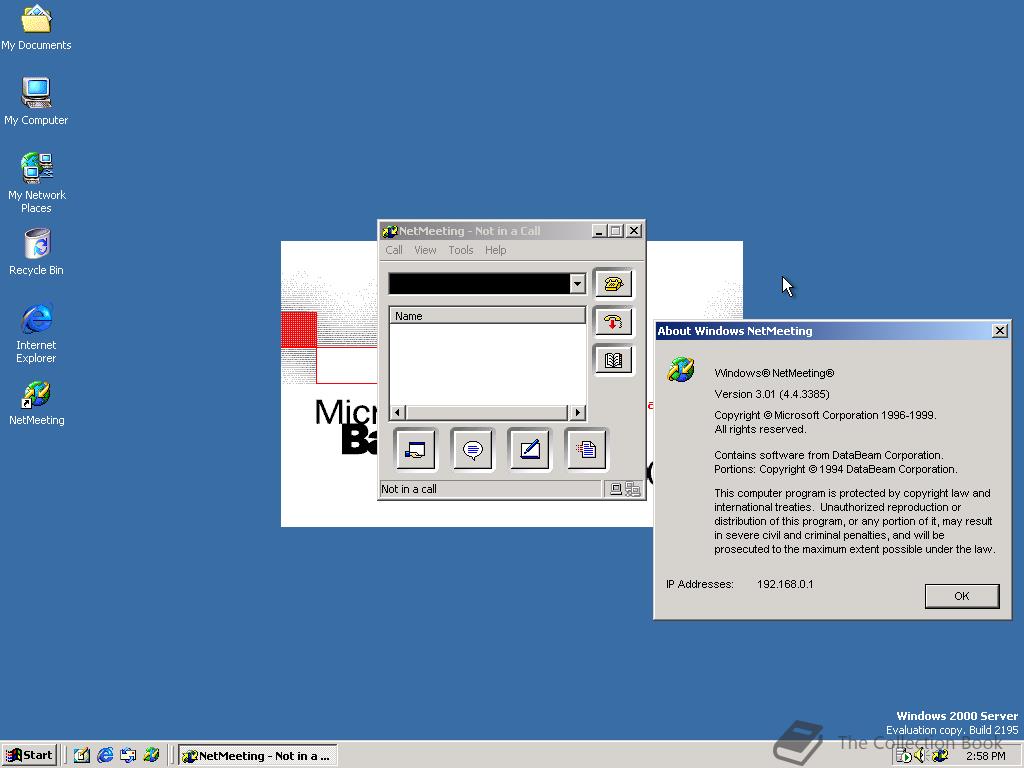Viewport: 1024px width, 768px height.
Task: Select the NetMeeting desktop shortcut
Action: (37, 404)
